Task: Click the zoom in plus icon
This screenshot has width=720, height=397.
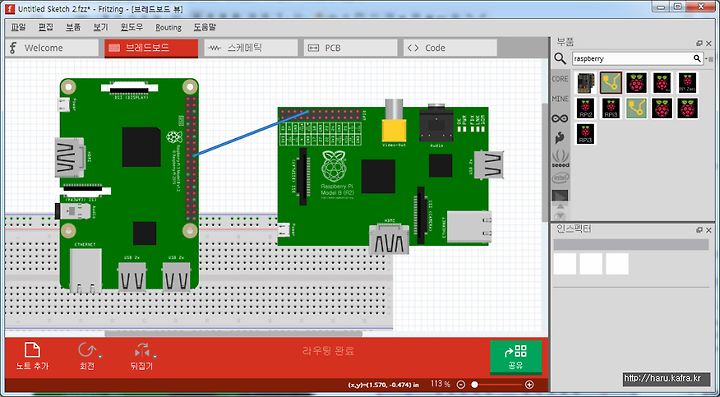Action: pos(529,385)
